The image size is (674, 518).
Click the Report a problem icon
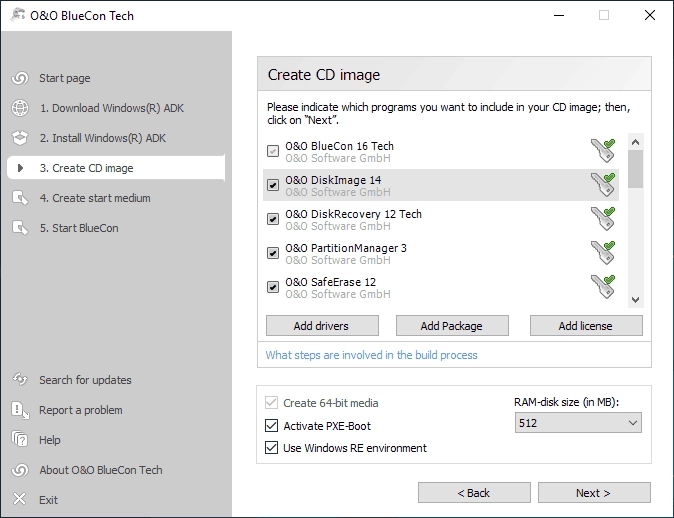click(x=20, y=410)
